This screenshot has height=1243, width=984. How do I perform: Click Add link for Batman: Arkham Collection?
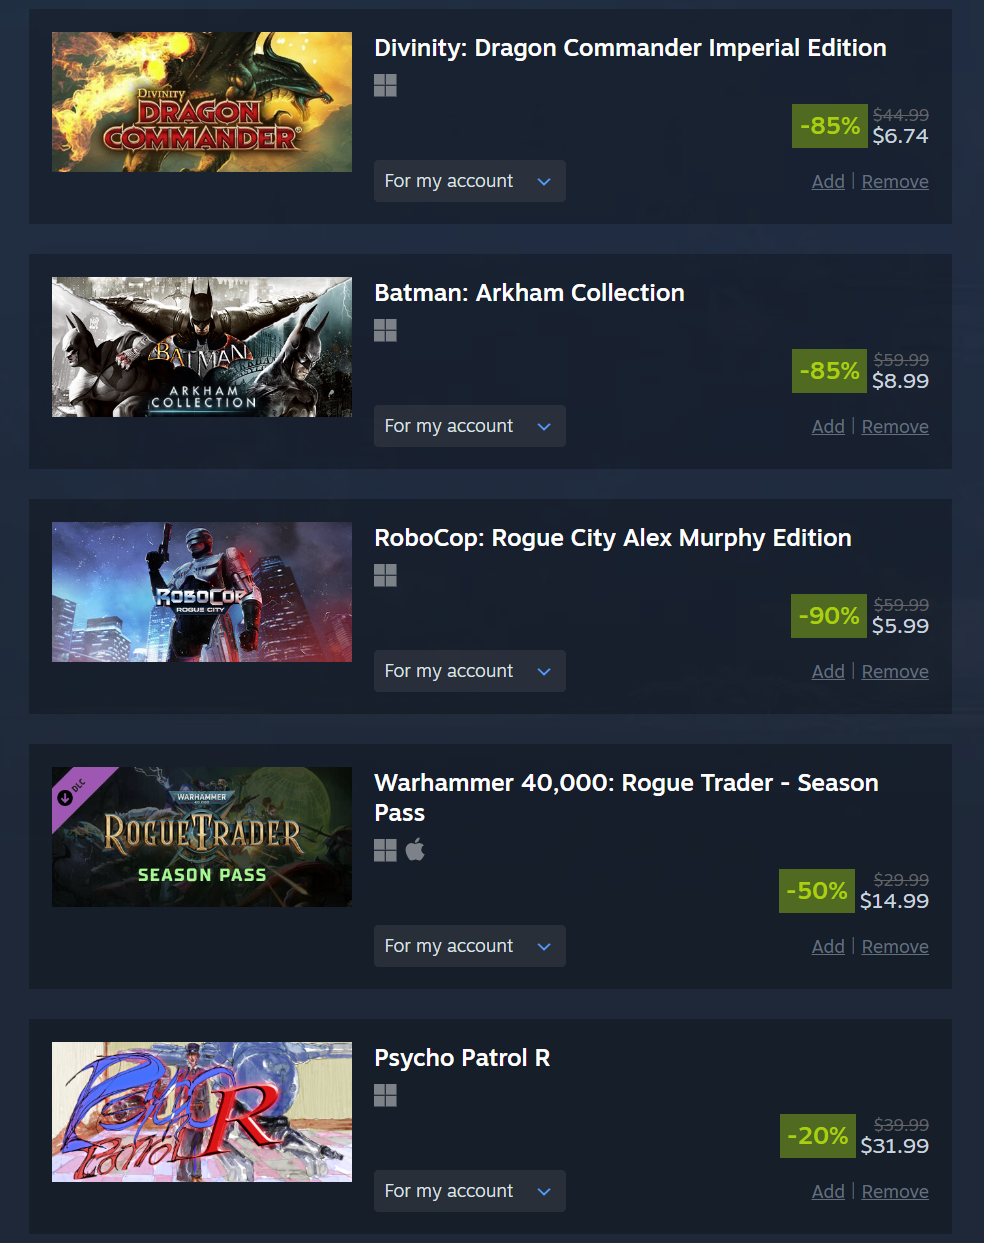click(828, 427)
